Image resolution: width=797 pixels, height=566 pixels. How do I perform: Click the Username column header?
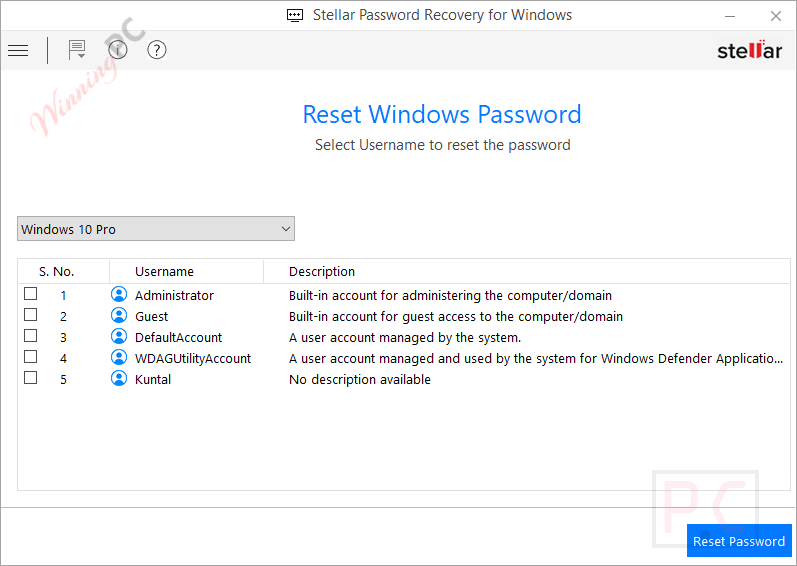164,272
